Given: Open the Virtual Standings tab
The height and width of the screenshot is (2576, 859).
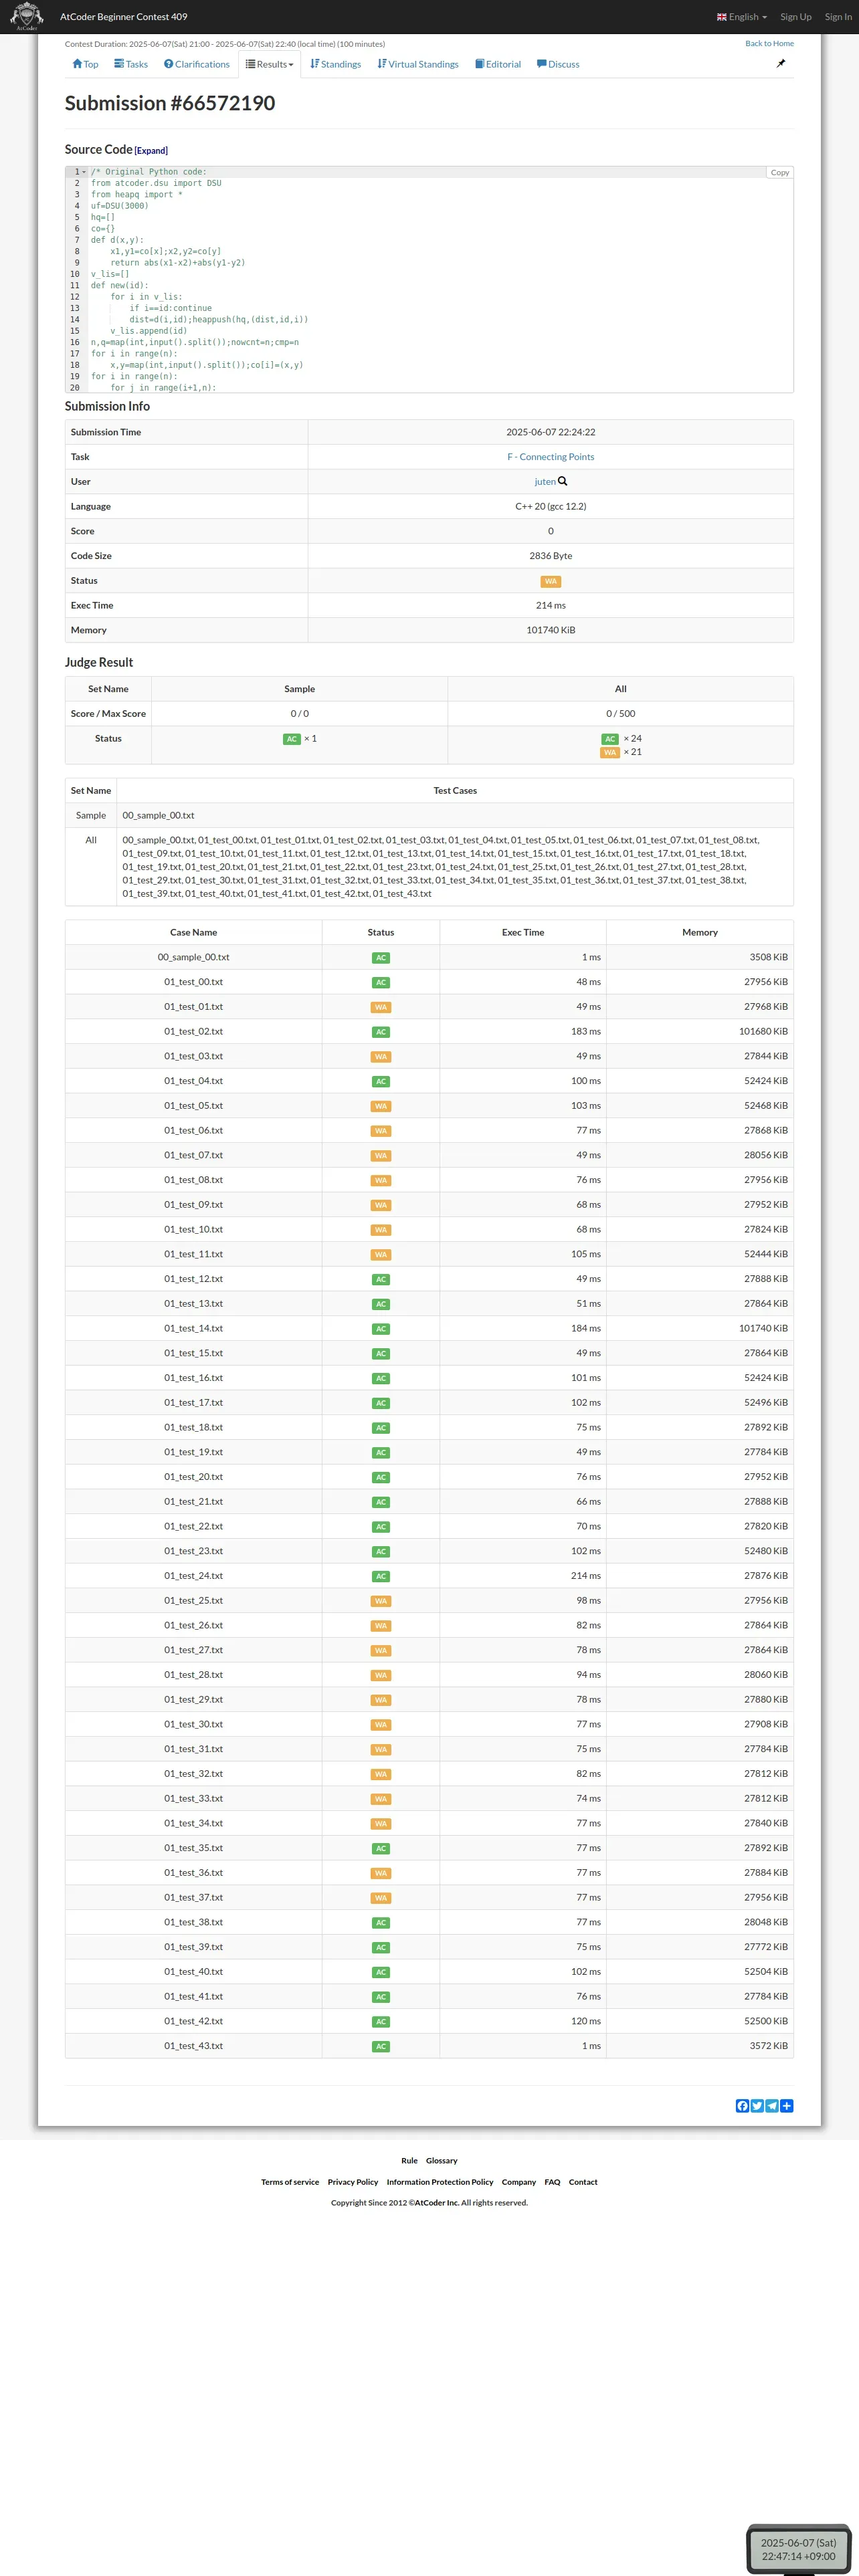Looking at the screenshot, I should 418,64.
